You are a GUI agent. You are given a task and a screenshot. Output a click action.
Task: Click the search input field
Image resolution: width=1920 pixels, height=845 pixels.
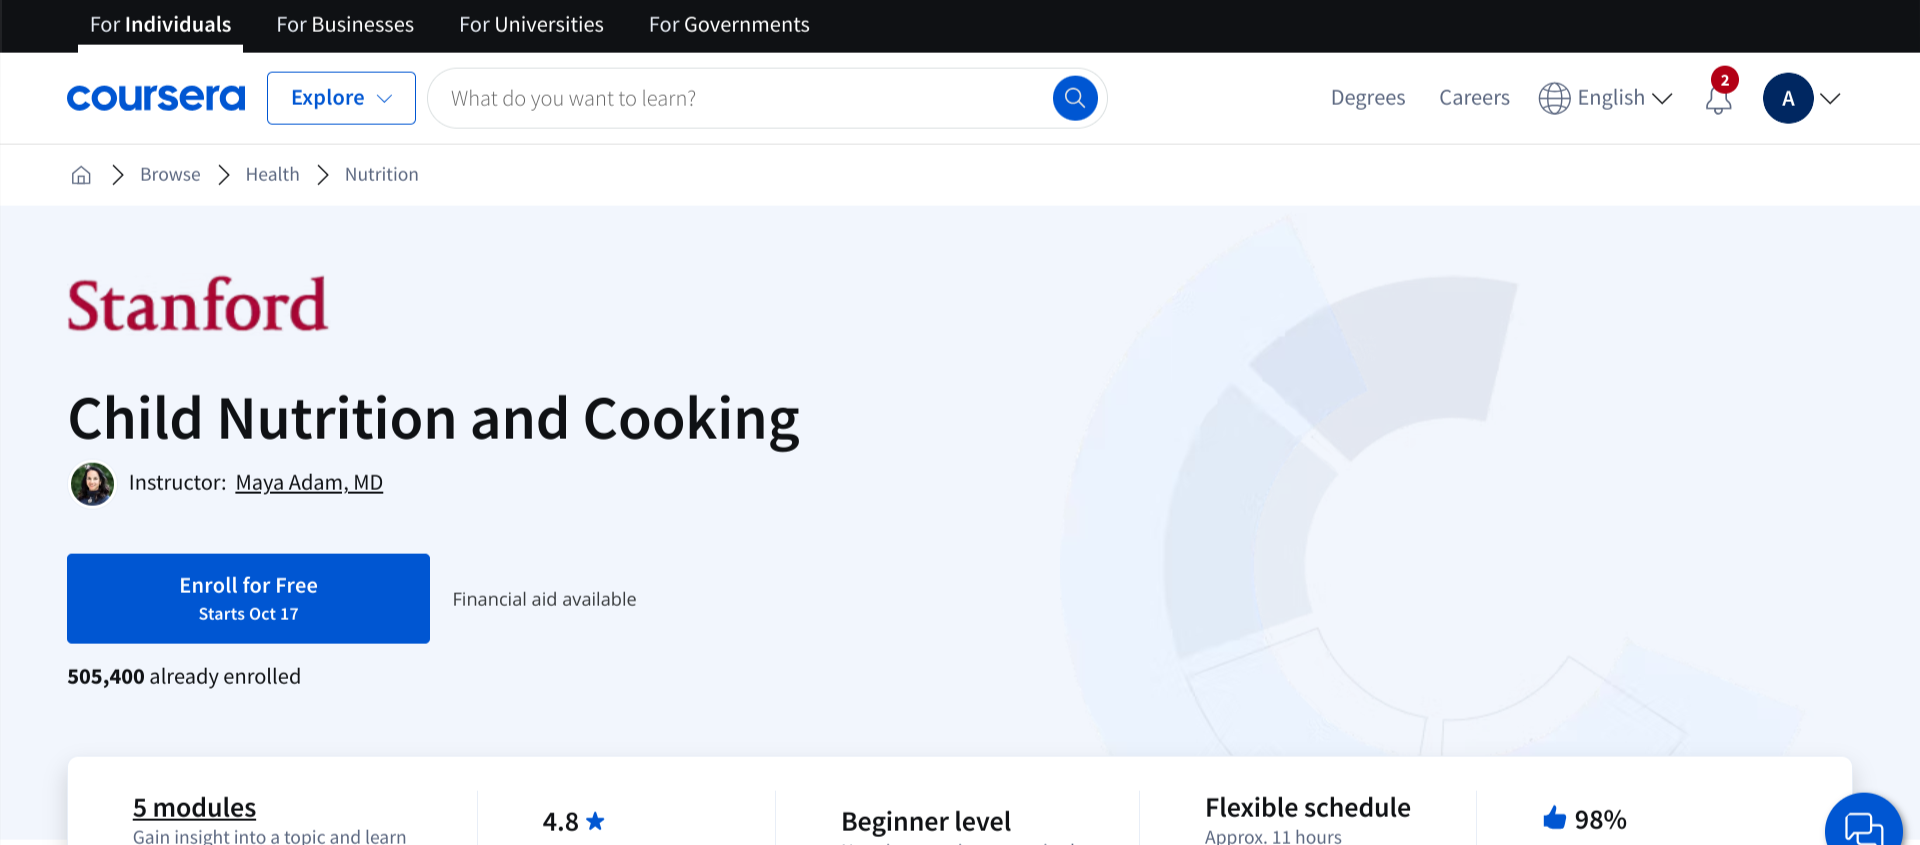pyautogui.click(x=740, y=98)
